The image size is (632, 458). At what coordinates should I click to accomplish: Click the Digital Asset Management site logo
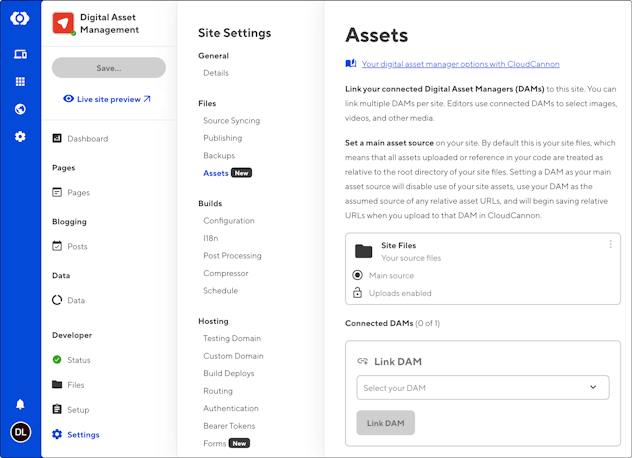coord(63,23)
